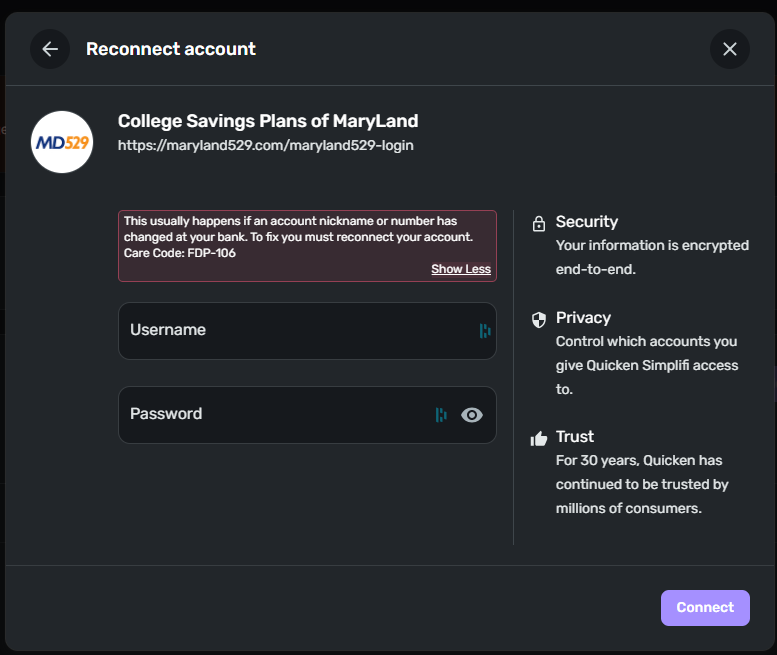Click the back arrow button

pyautogui.click(x=50, y=49)
